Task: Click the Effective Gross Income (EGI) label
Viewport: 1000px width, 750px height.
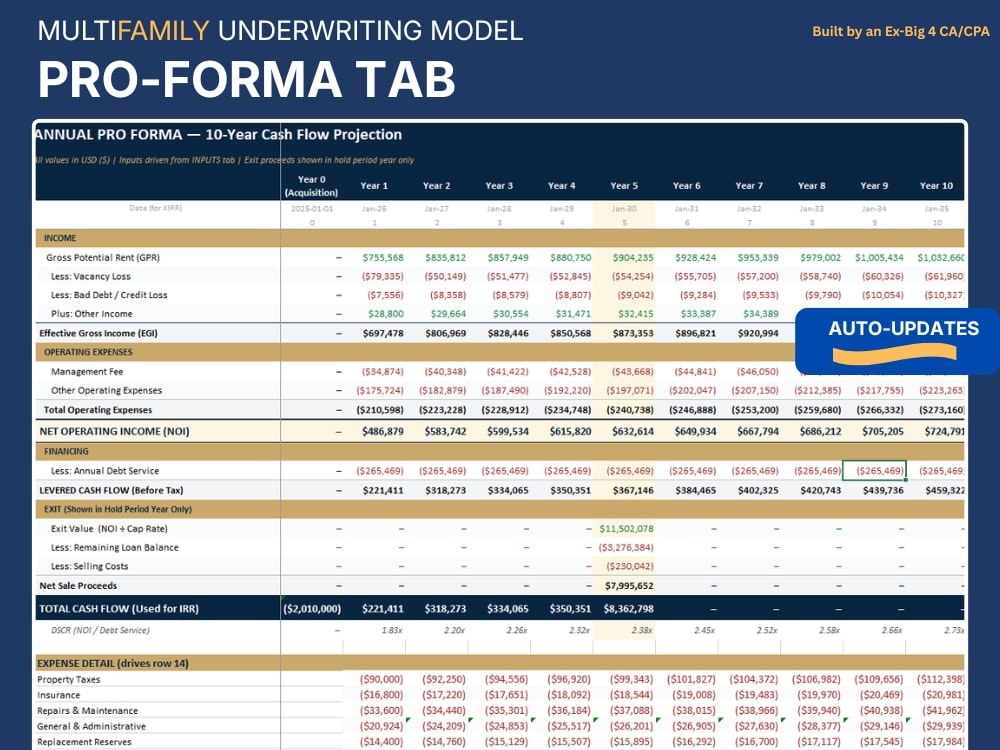Action: point(98,333)
